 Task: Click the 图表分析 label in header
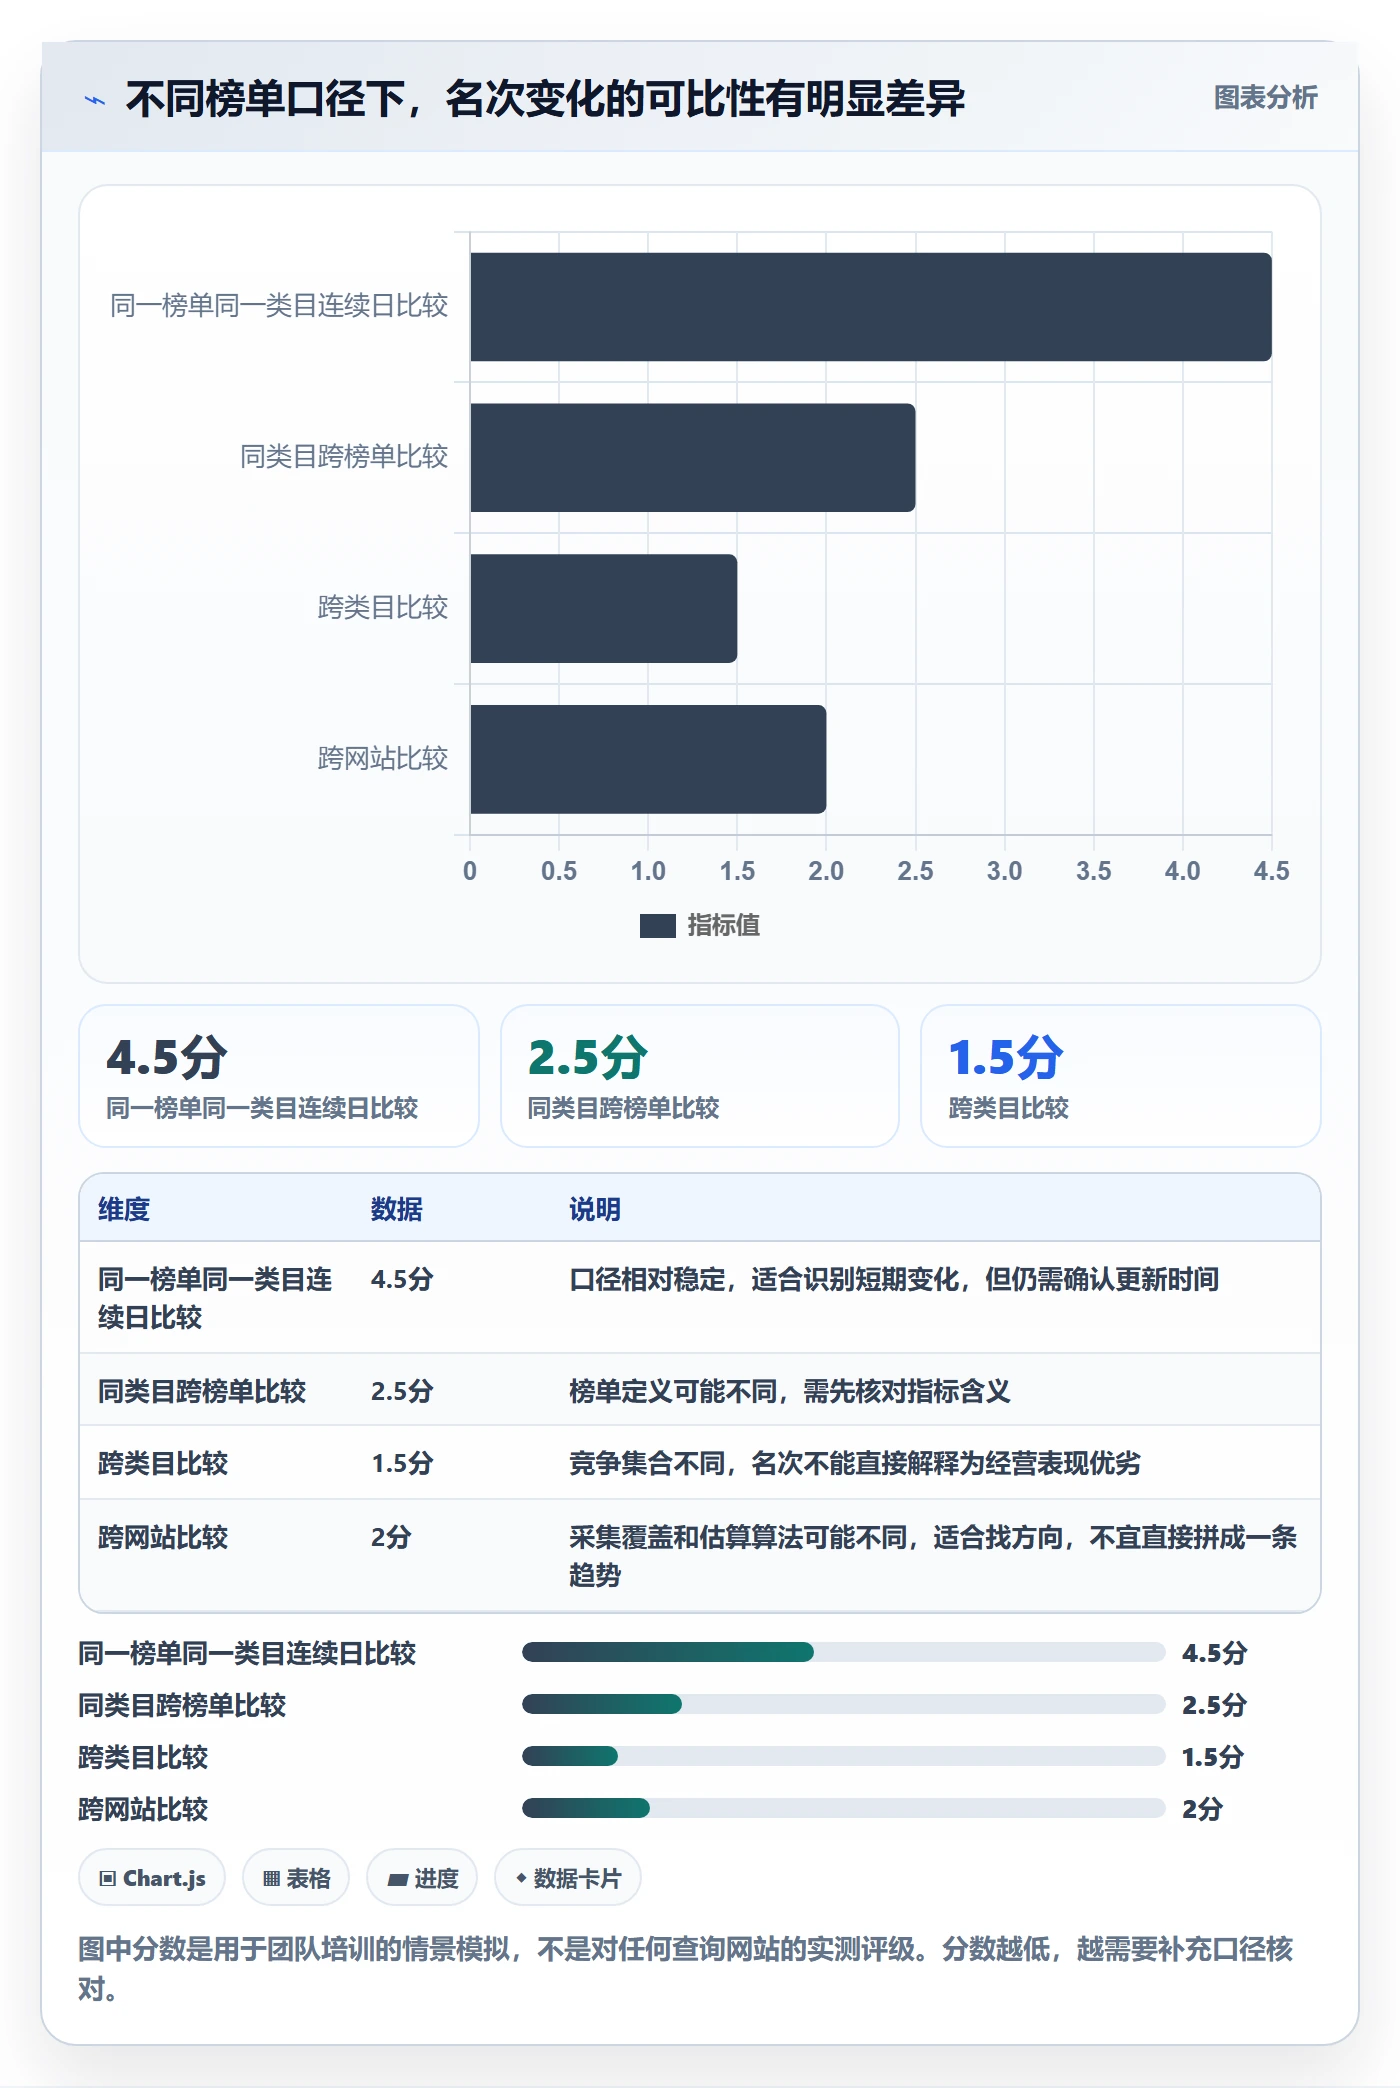coord(1265,98)
